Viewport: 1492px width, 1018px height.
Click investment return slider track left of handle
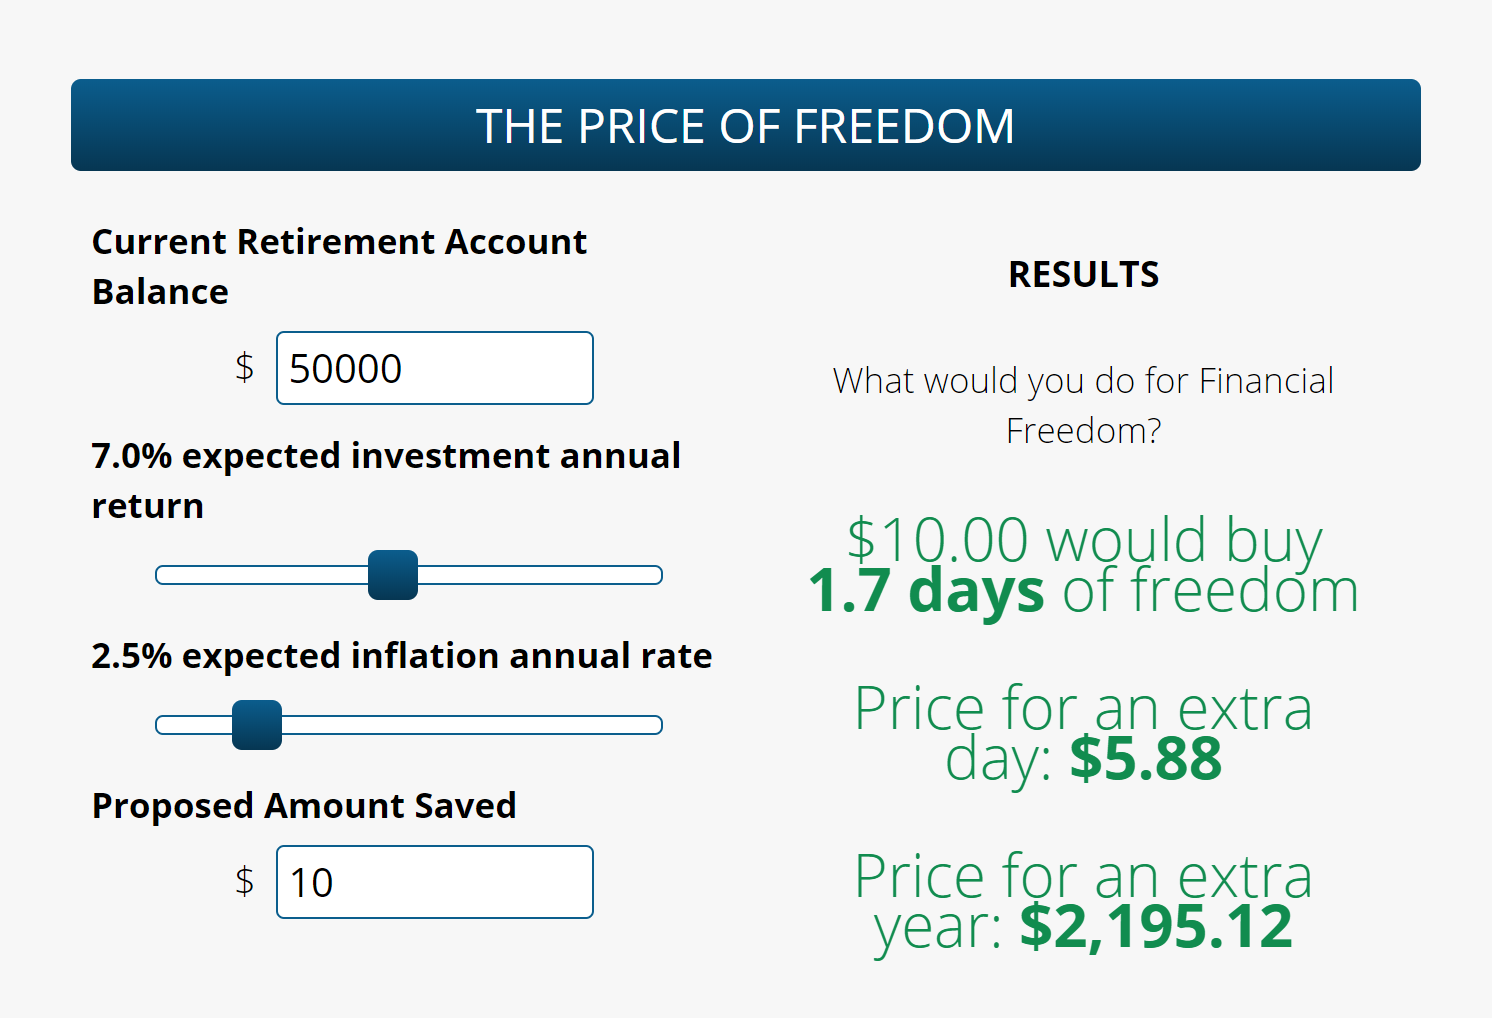coord(260,575)
